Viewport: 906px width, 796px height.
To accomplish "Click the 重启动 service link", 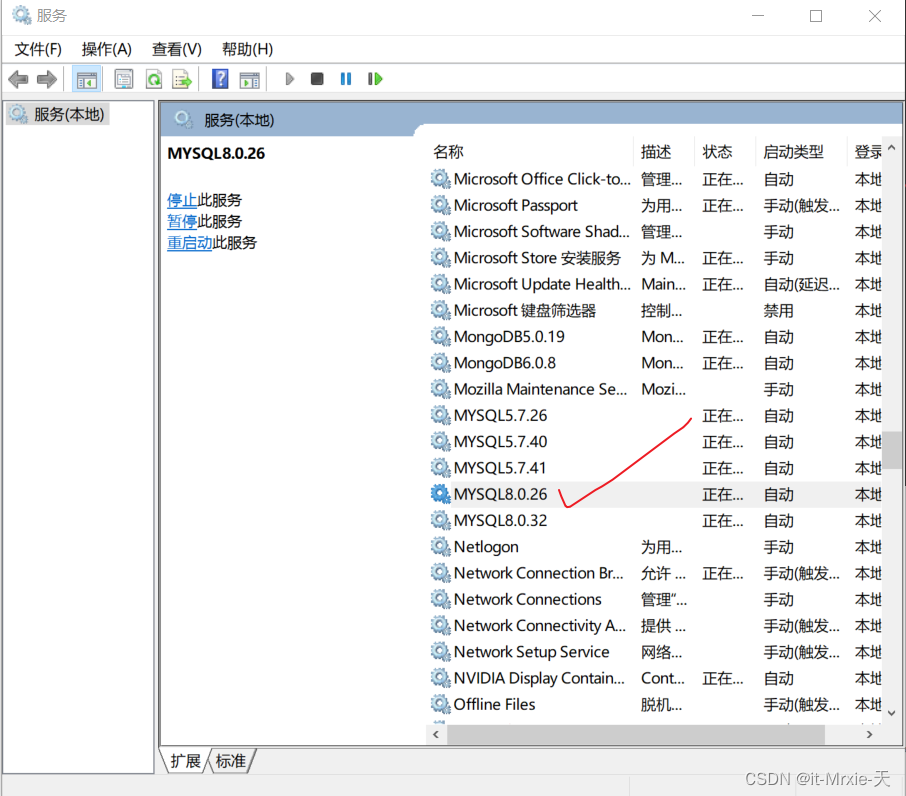I will coord(190,243).
